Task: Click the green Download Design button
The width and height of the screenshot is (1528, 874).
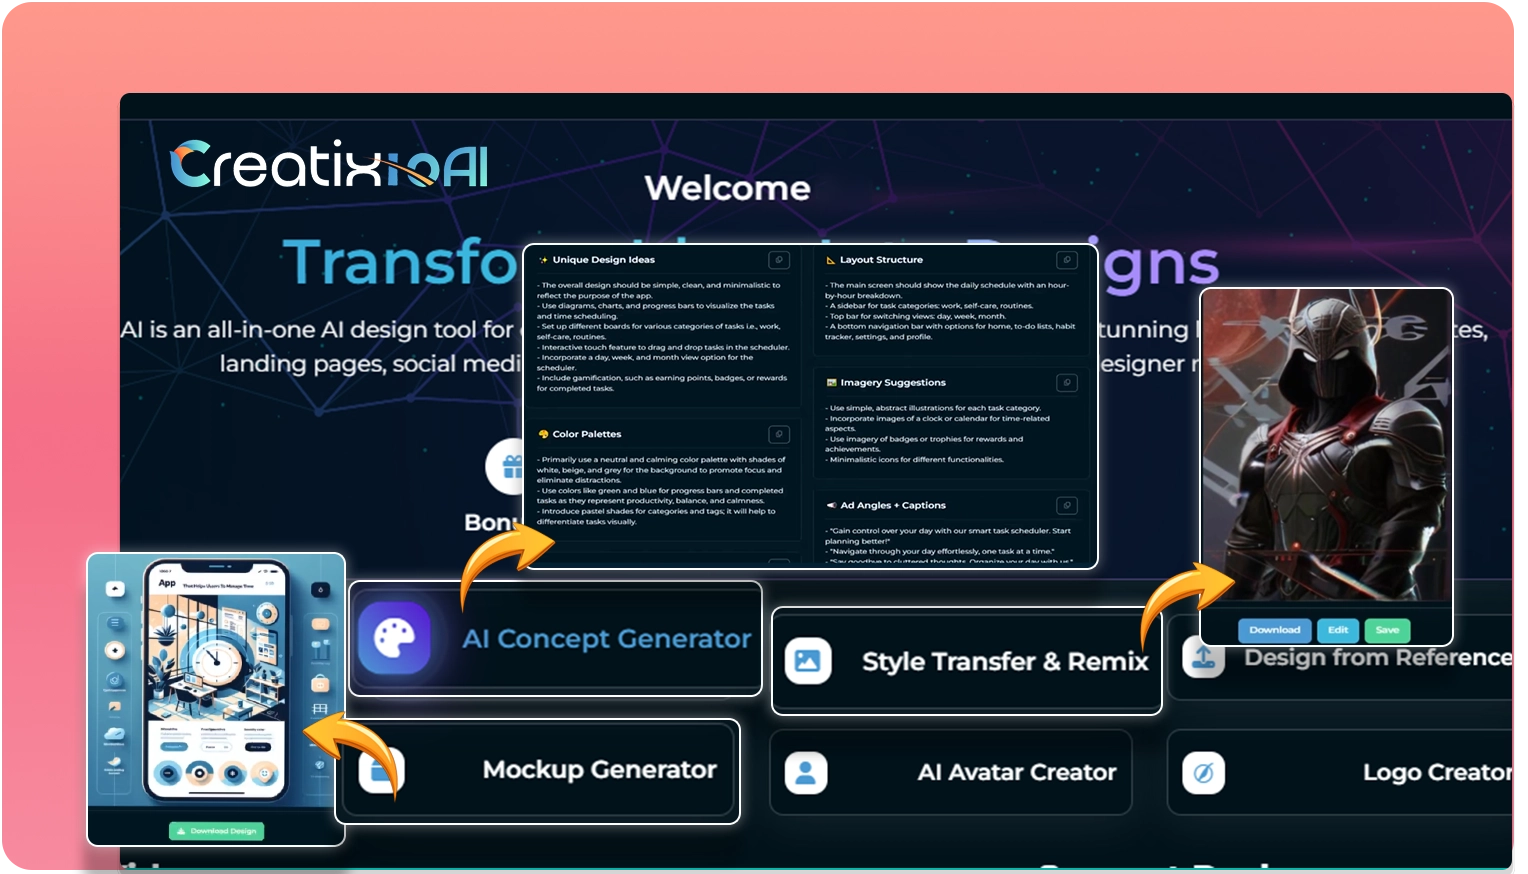Action: tap(216, 831)
